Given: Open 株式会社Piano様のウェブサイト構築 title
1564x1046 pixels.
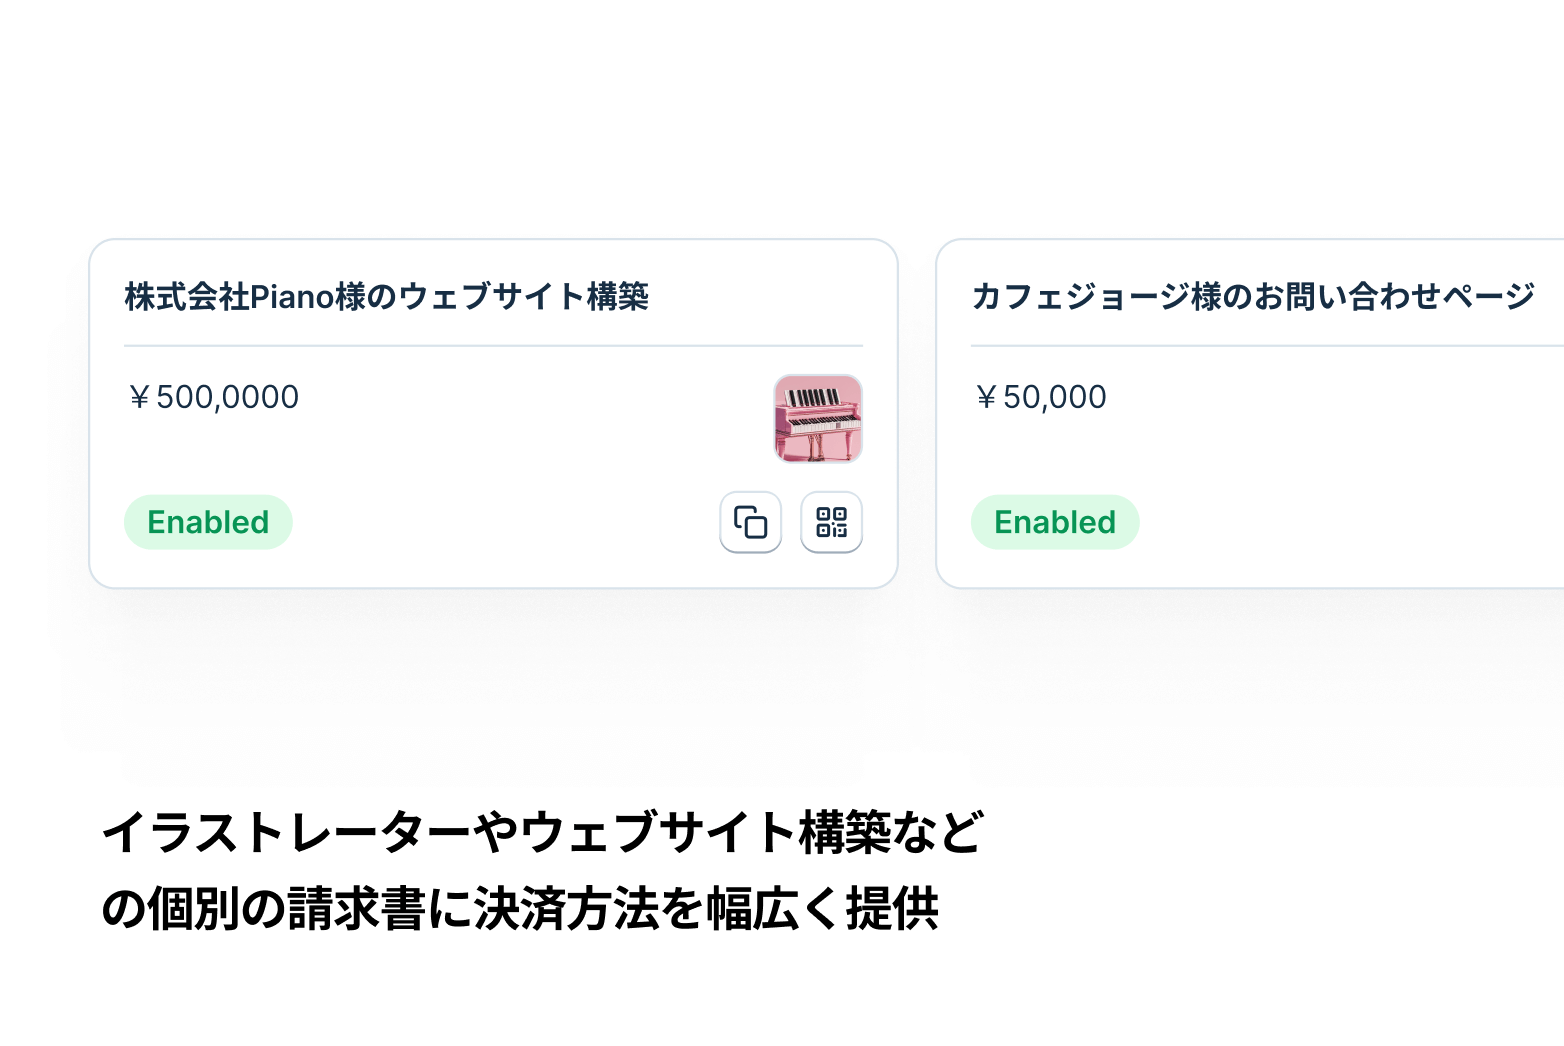Looking at the screenshot, I should tap(386, 297).
